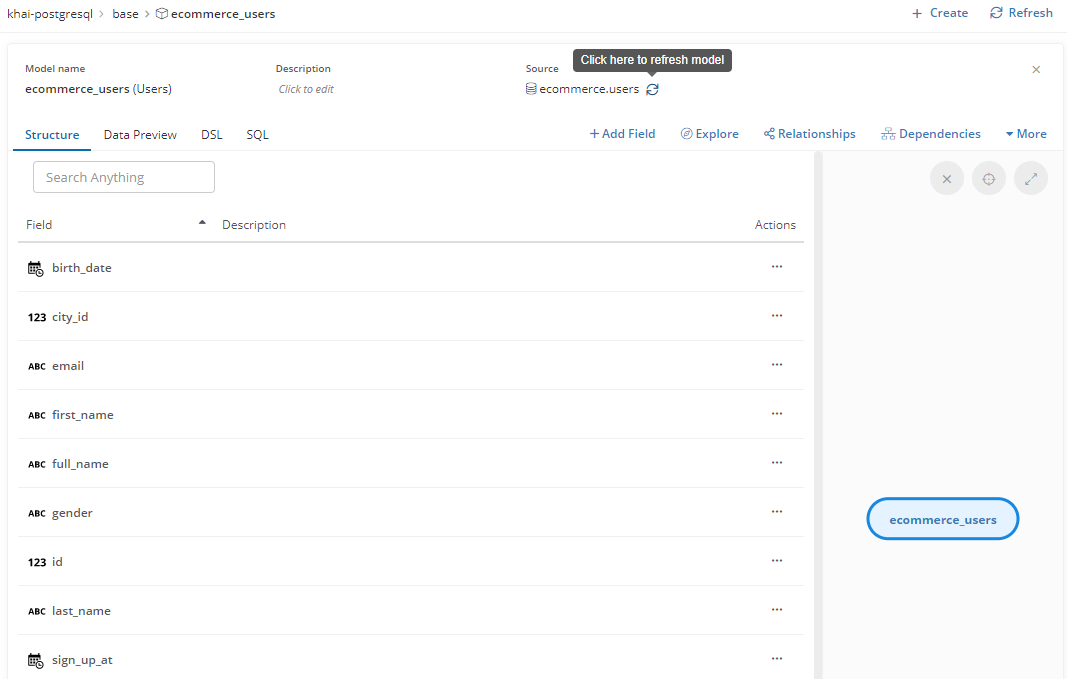Click the last_name field name
Screen dimensions: 1067x679
(81, 611)
